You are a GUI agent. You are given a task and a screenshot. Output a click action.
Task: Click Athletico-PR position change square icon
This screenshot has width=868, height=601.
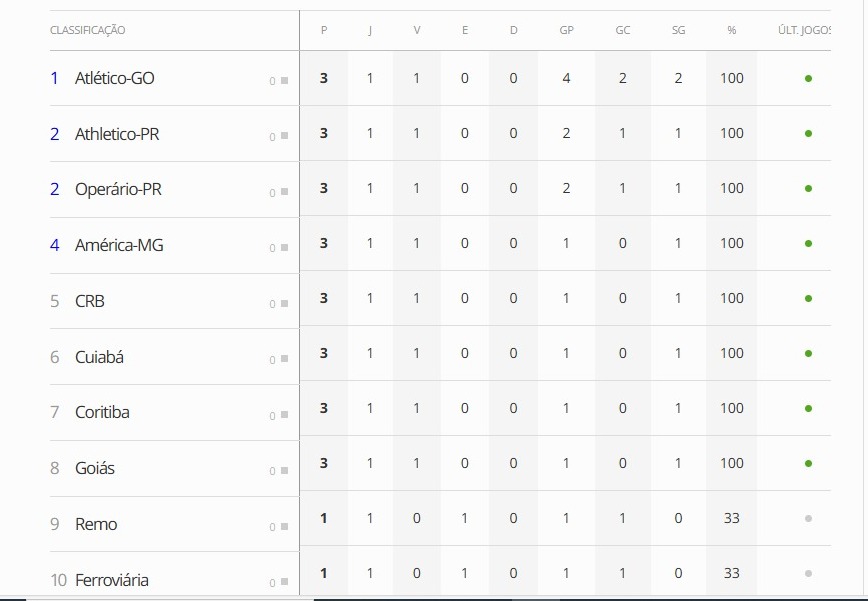285,136
